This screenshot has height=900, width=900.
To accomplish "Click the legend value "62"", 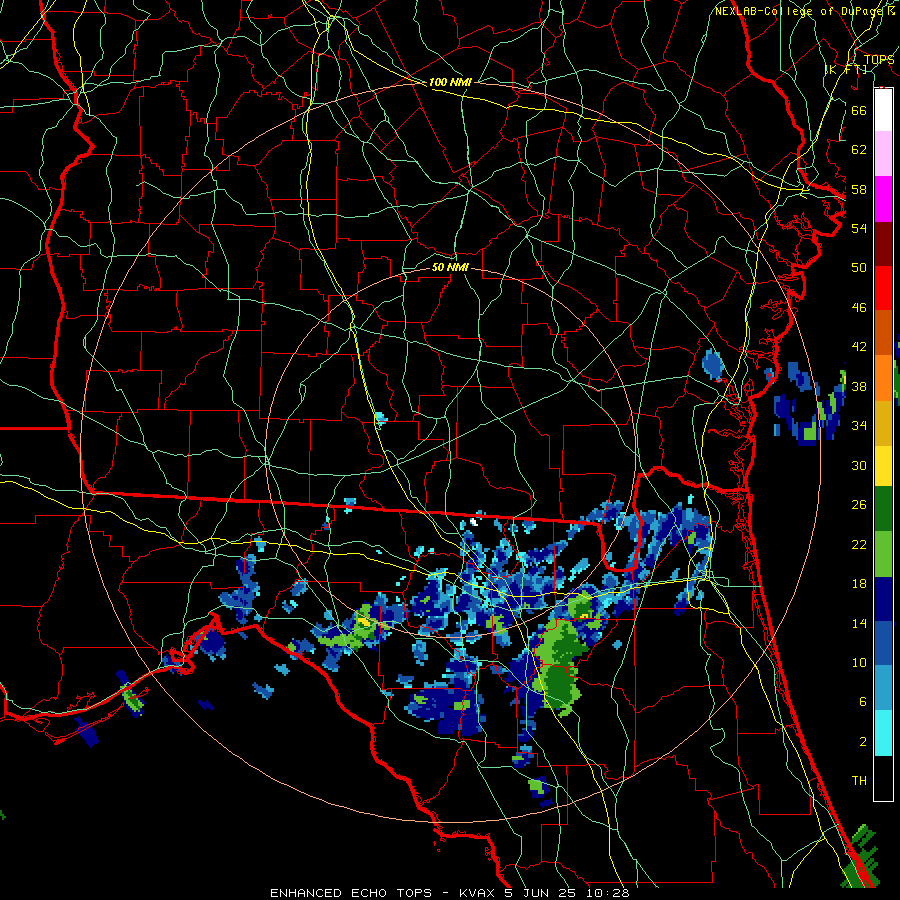I will (859, 150).
